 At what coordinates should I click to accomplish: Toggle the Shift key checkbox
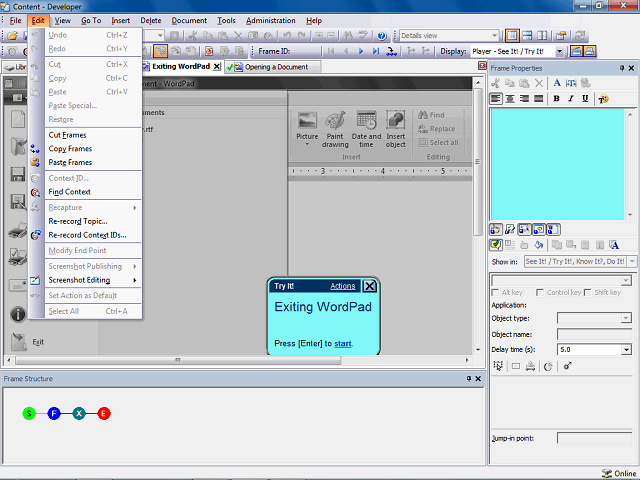click(x=588, y=293)
